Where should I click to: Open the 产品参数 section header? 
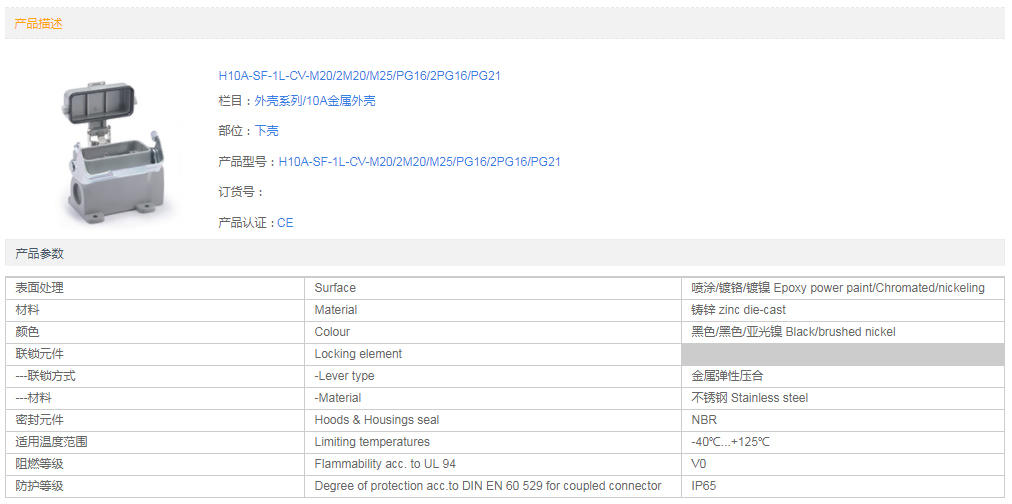[40, 254]
